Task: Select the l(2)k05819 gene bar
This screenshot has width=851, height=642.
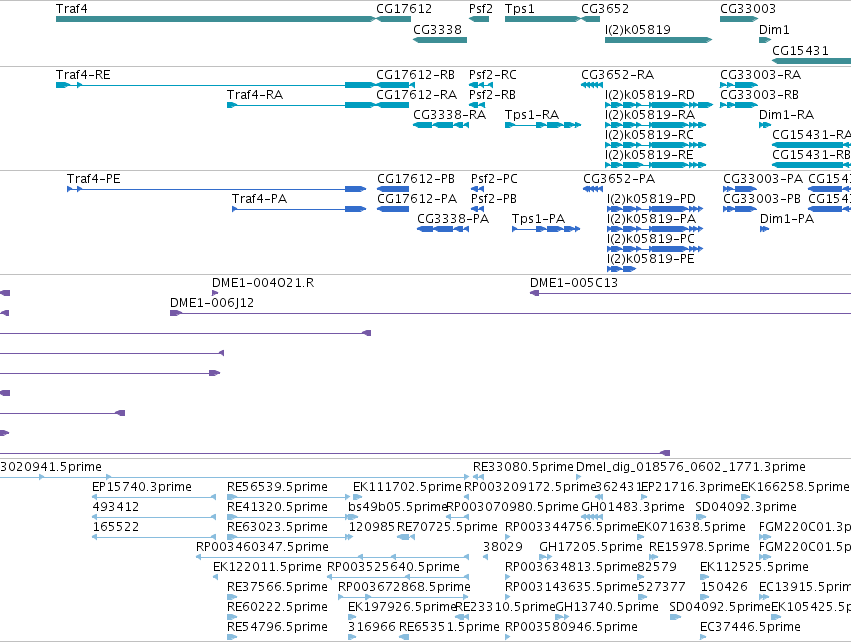Action: 658,40
